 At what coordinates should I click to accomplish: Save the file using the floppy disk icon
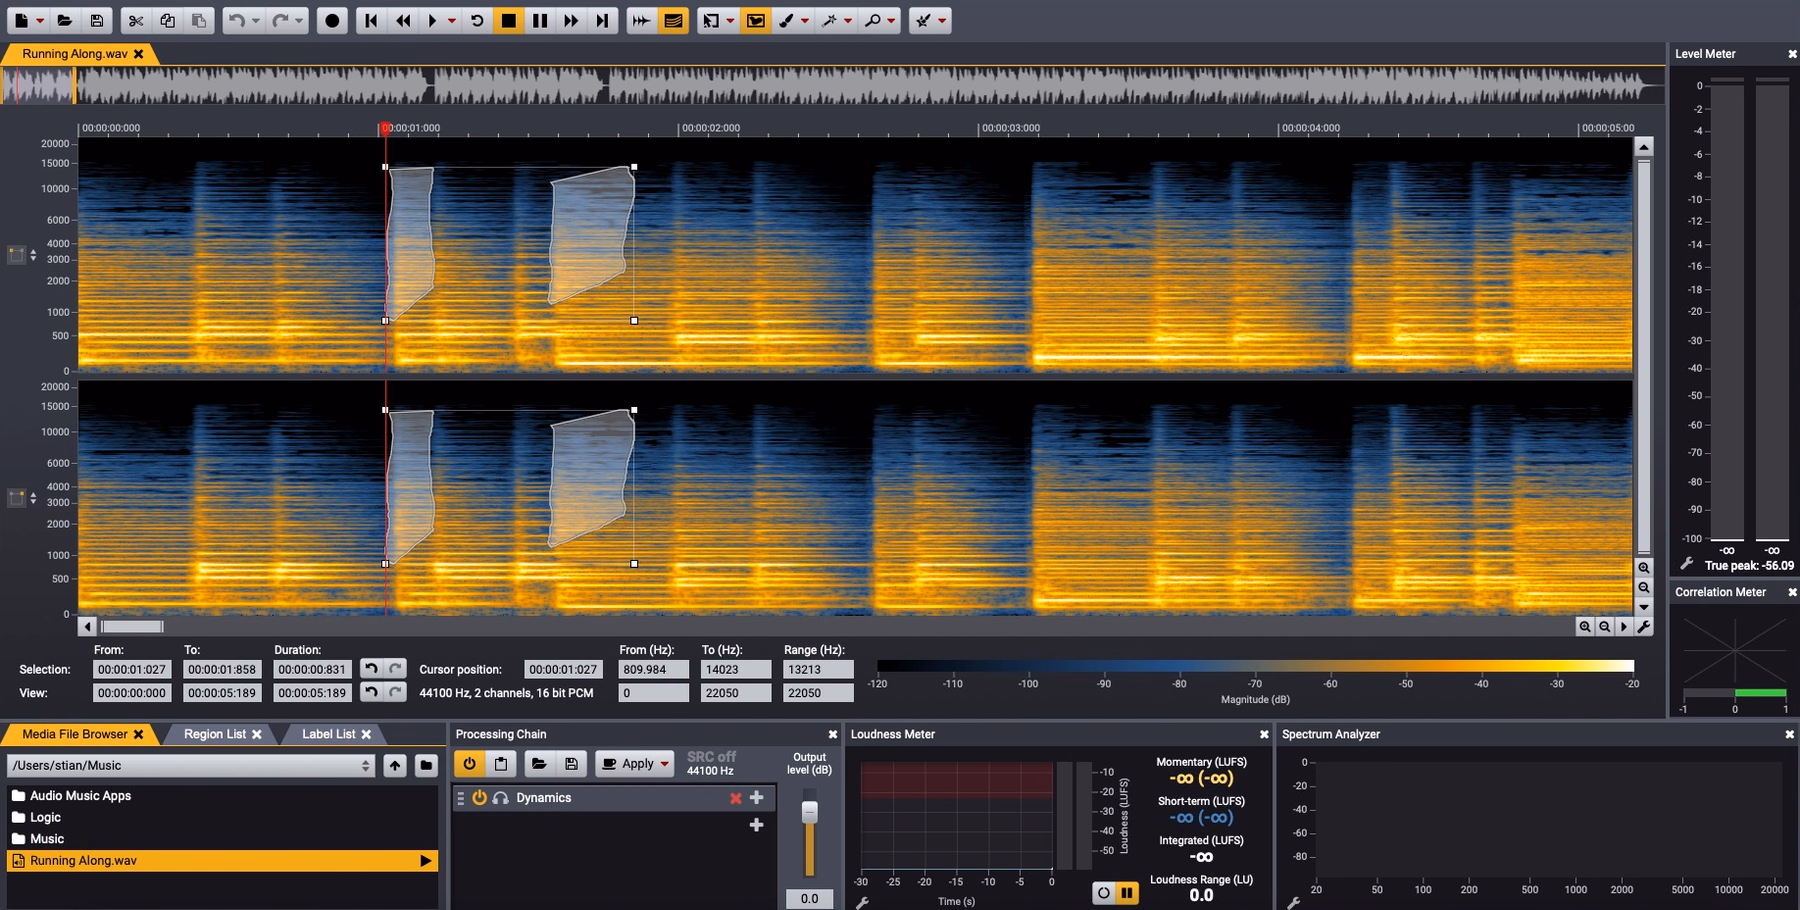click(96, 20)
